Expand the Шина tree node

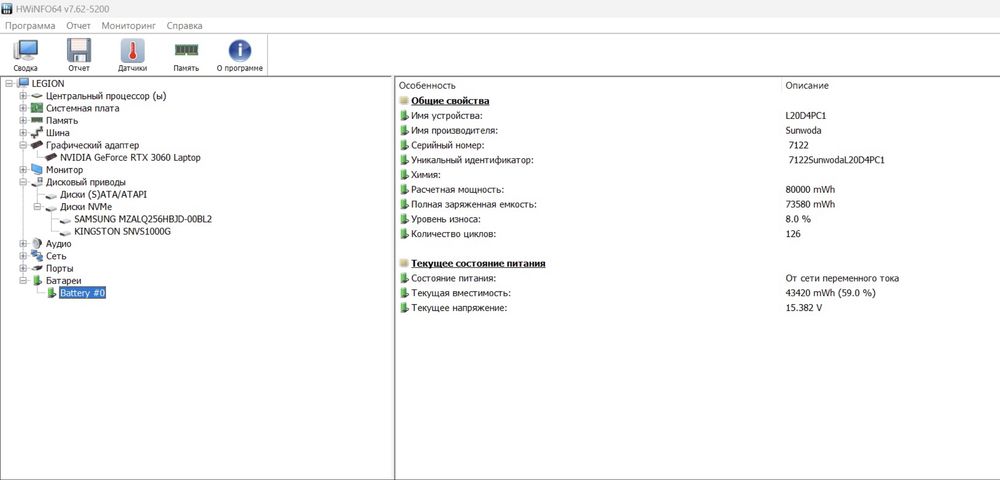(23, 133)
